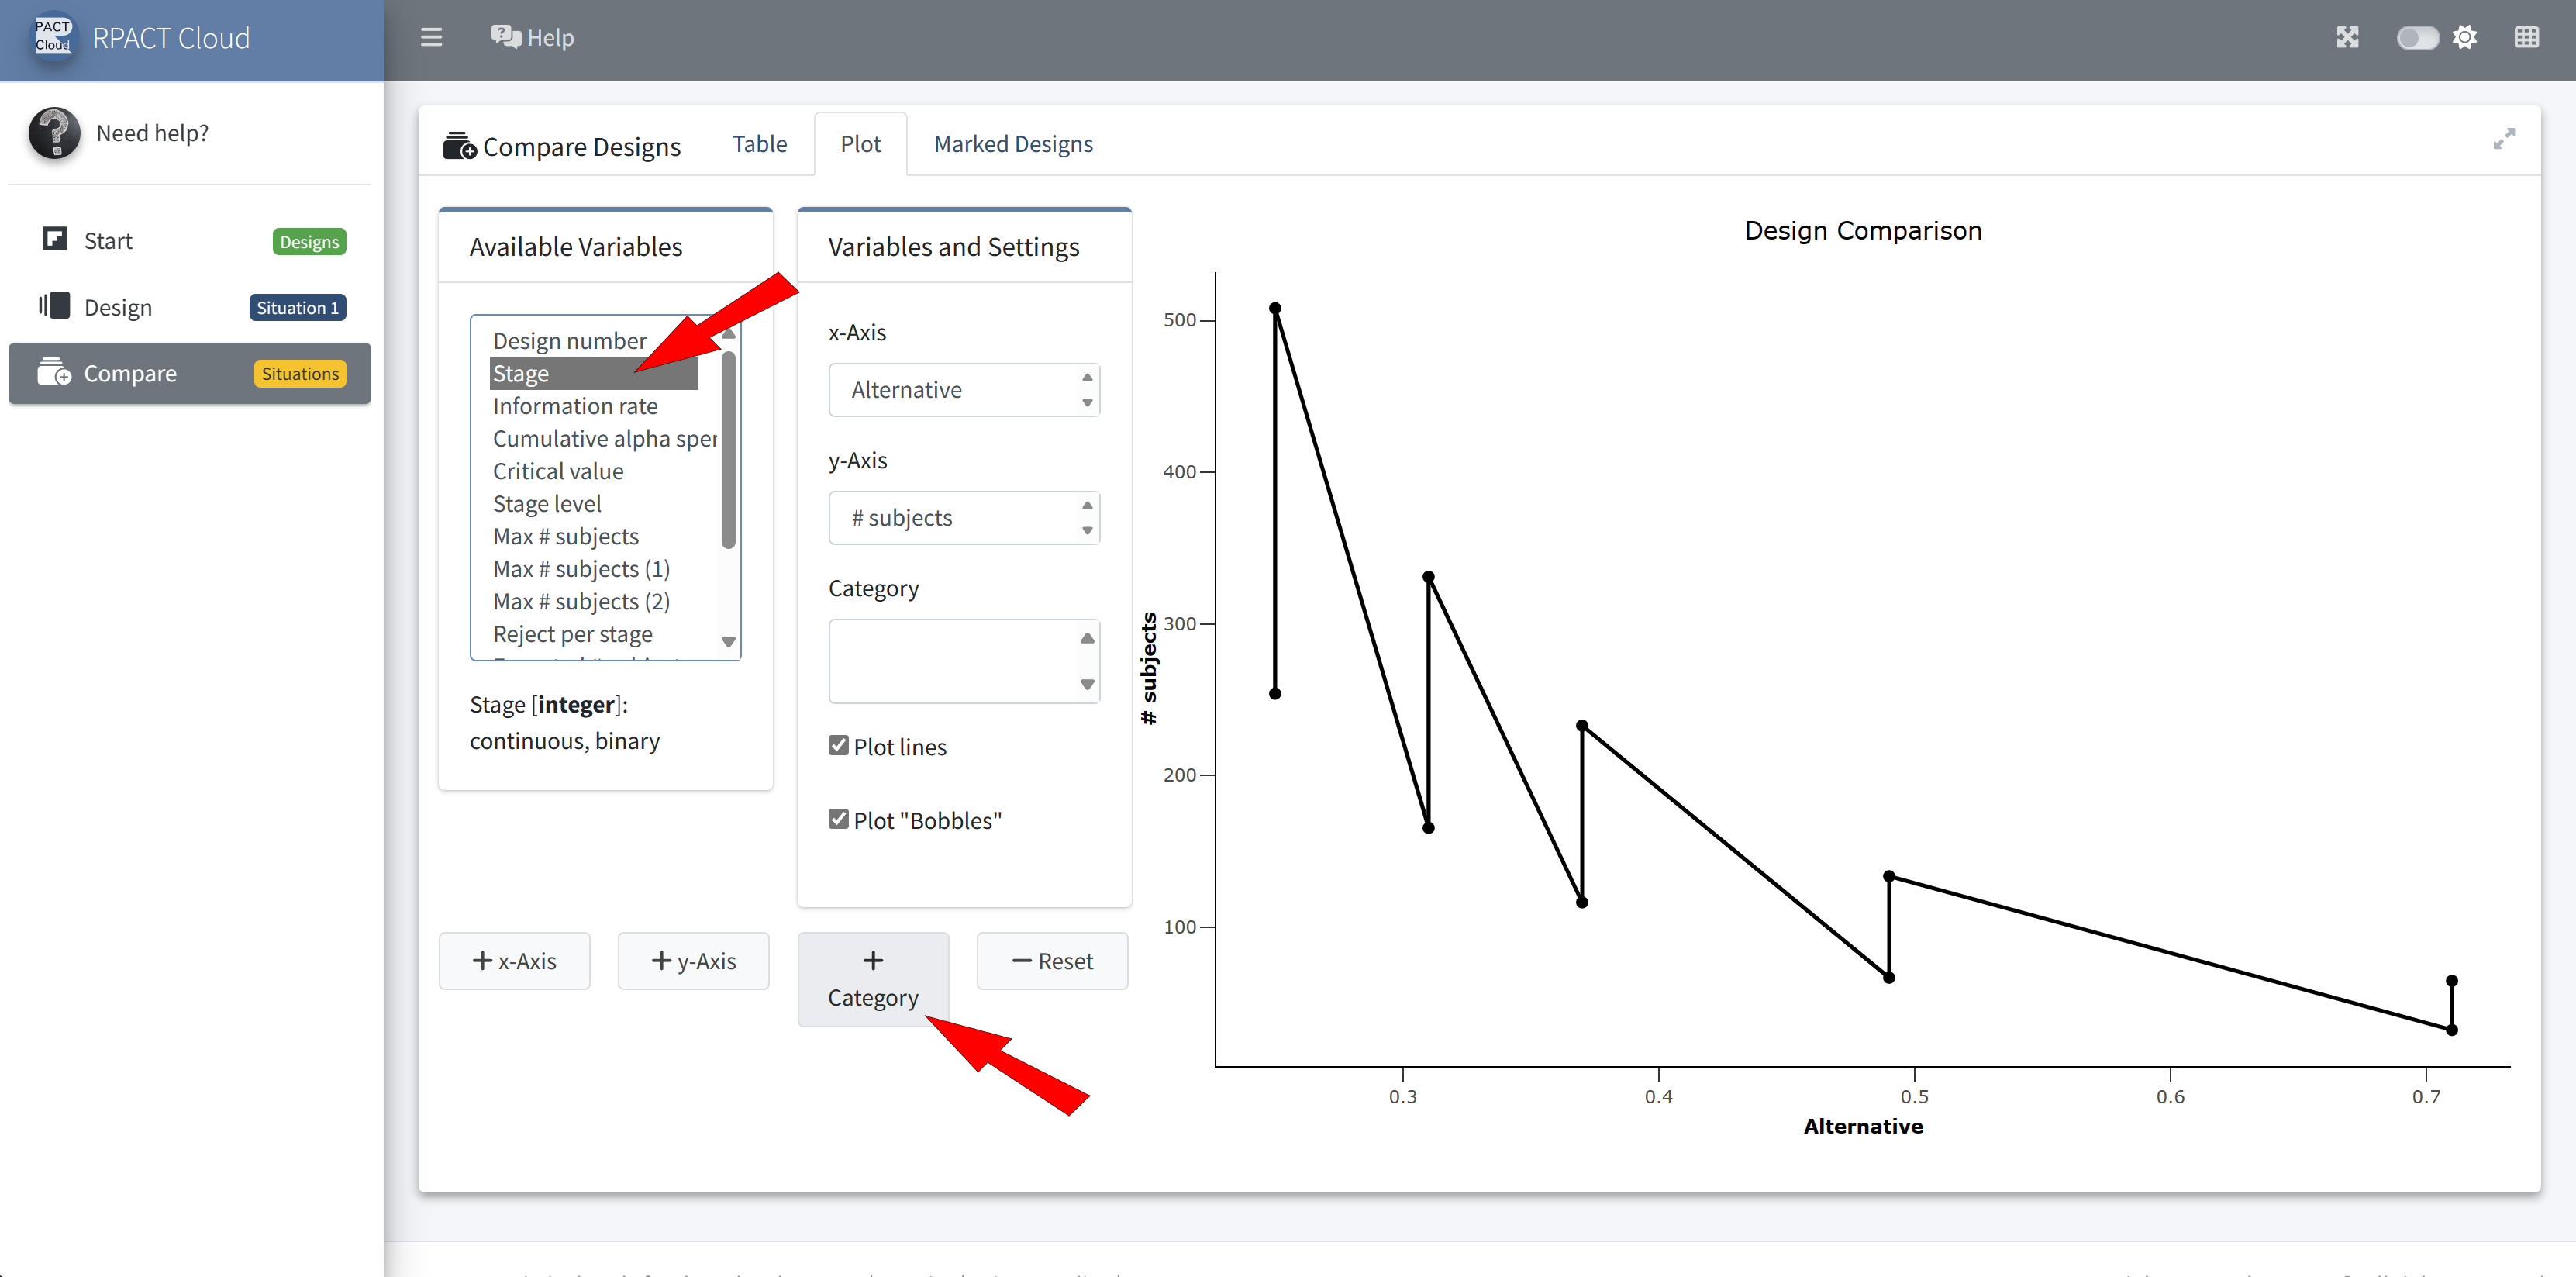The height and width of the screenshot is (1277, 2576).
Task: Uncheck the Plot "Bobbles" checkbox
Action: [x=838, y=819]
